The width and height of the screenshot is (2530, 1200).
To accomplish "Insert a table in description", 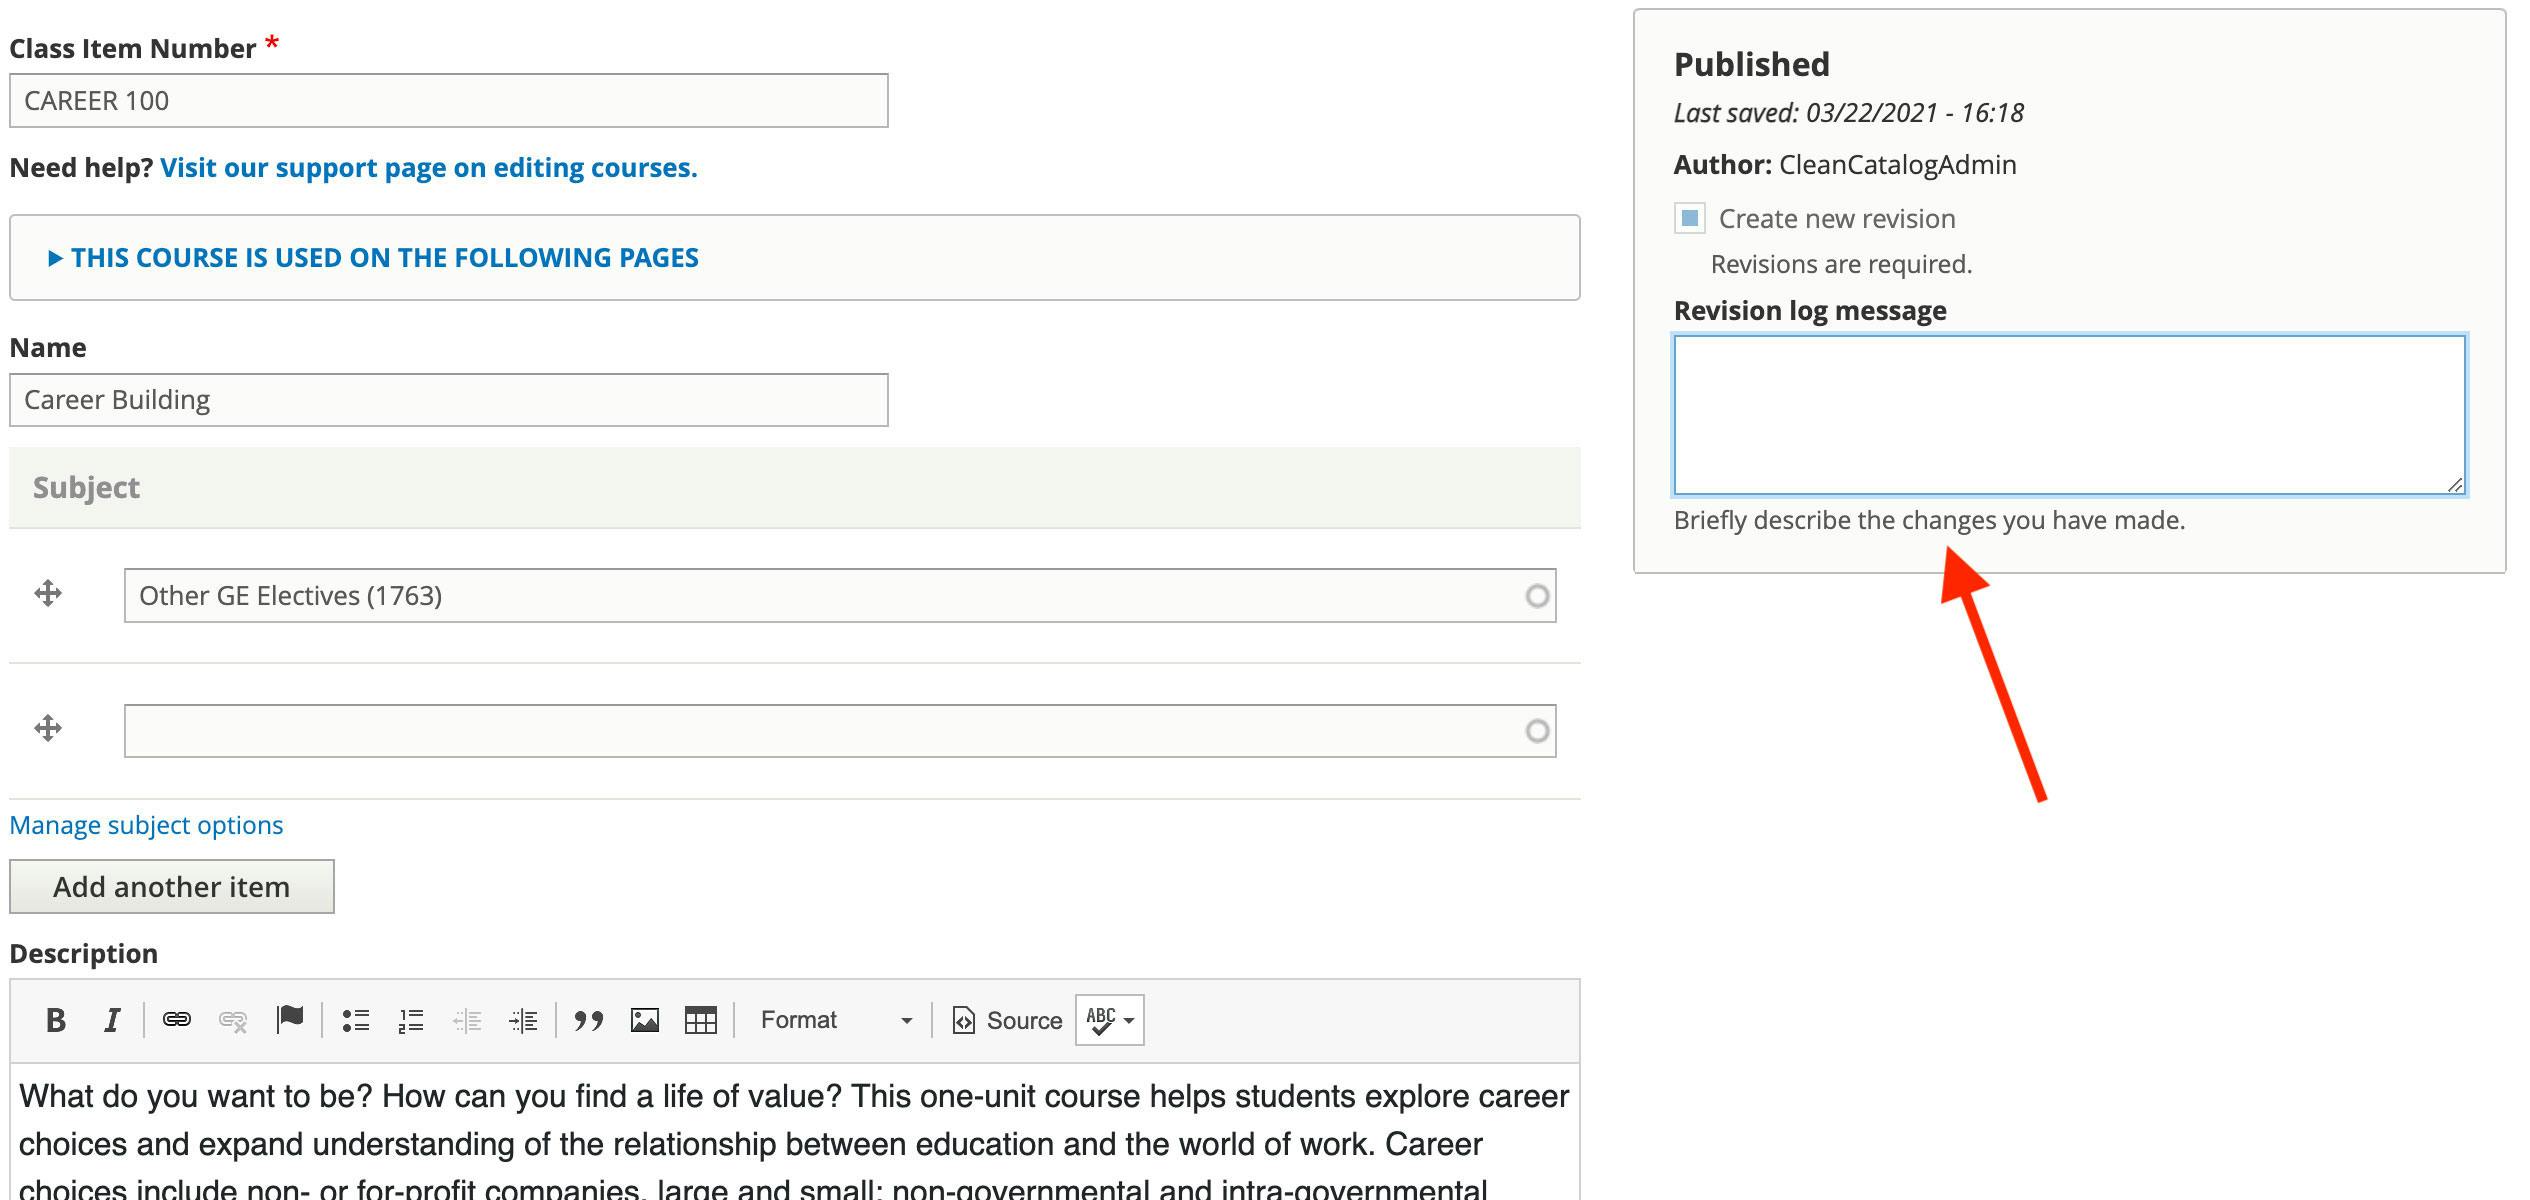I will pyautogui.click(x=700, y=1020).
